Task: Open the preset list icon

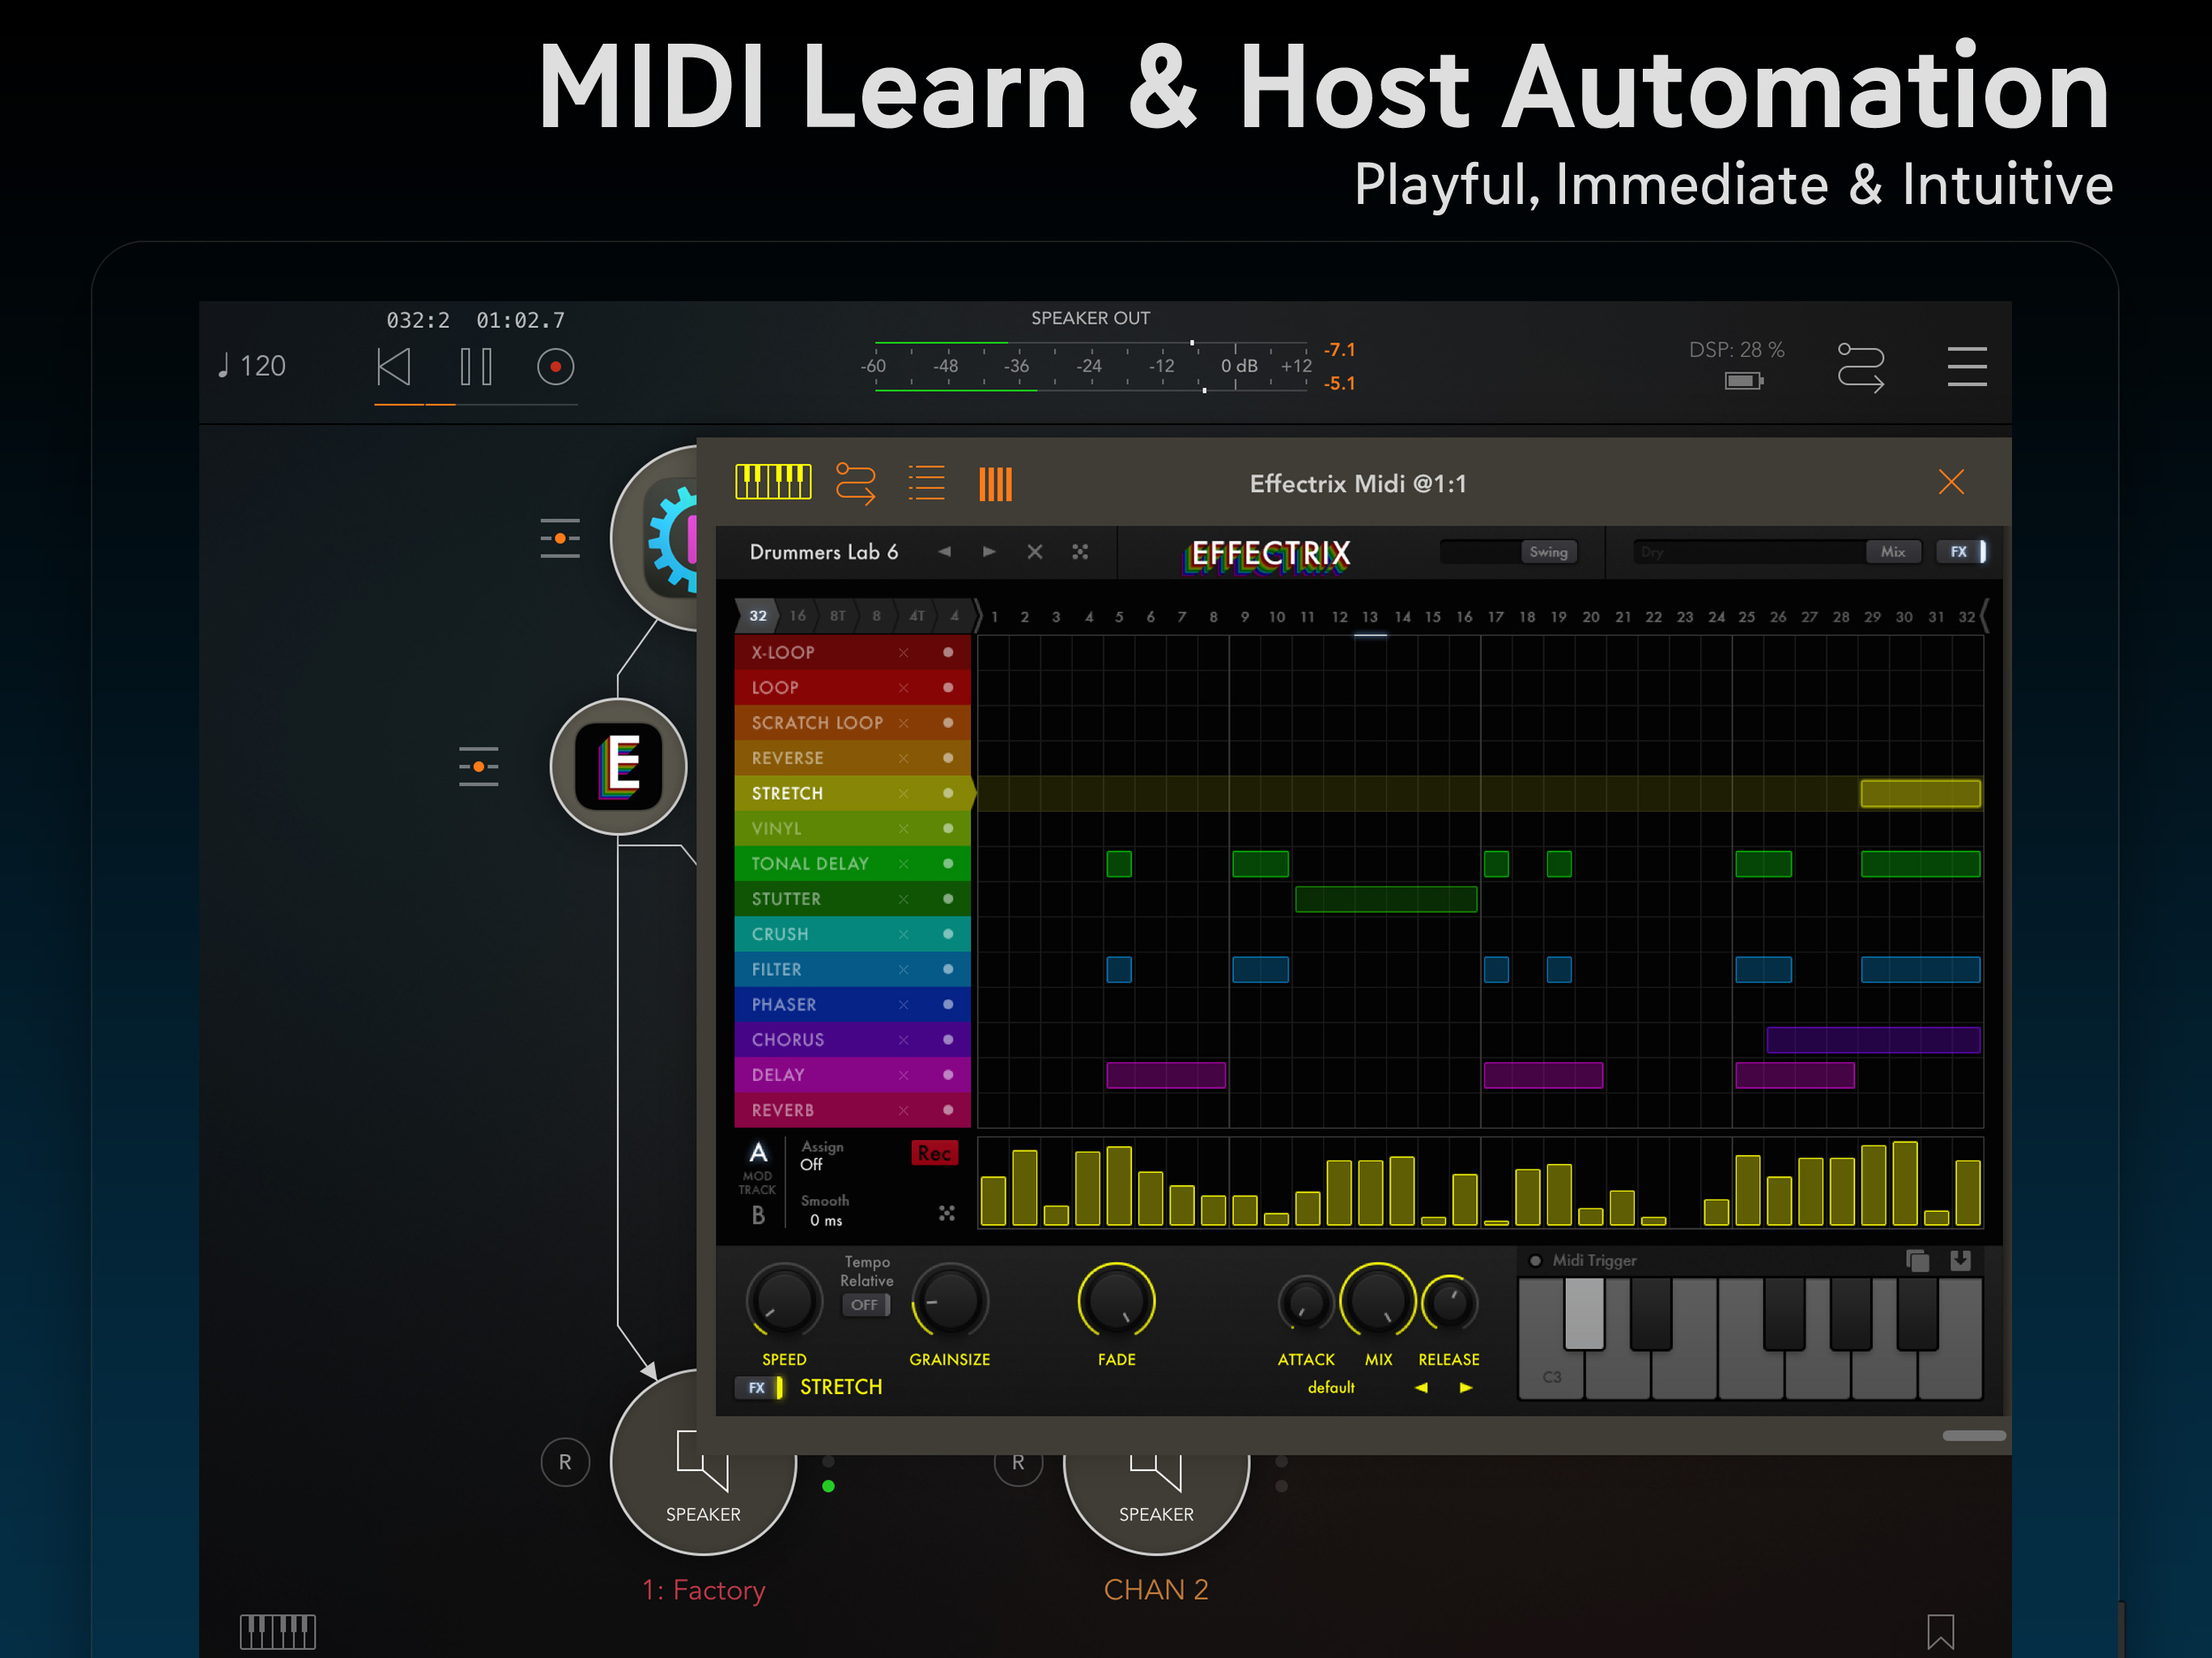Action: 926,483
